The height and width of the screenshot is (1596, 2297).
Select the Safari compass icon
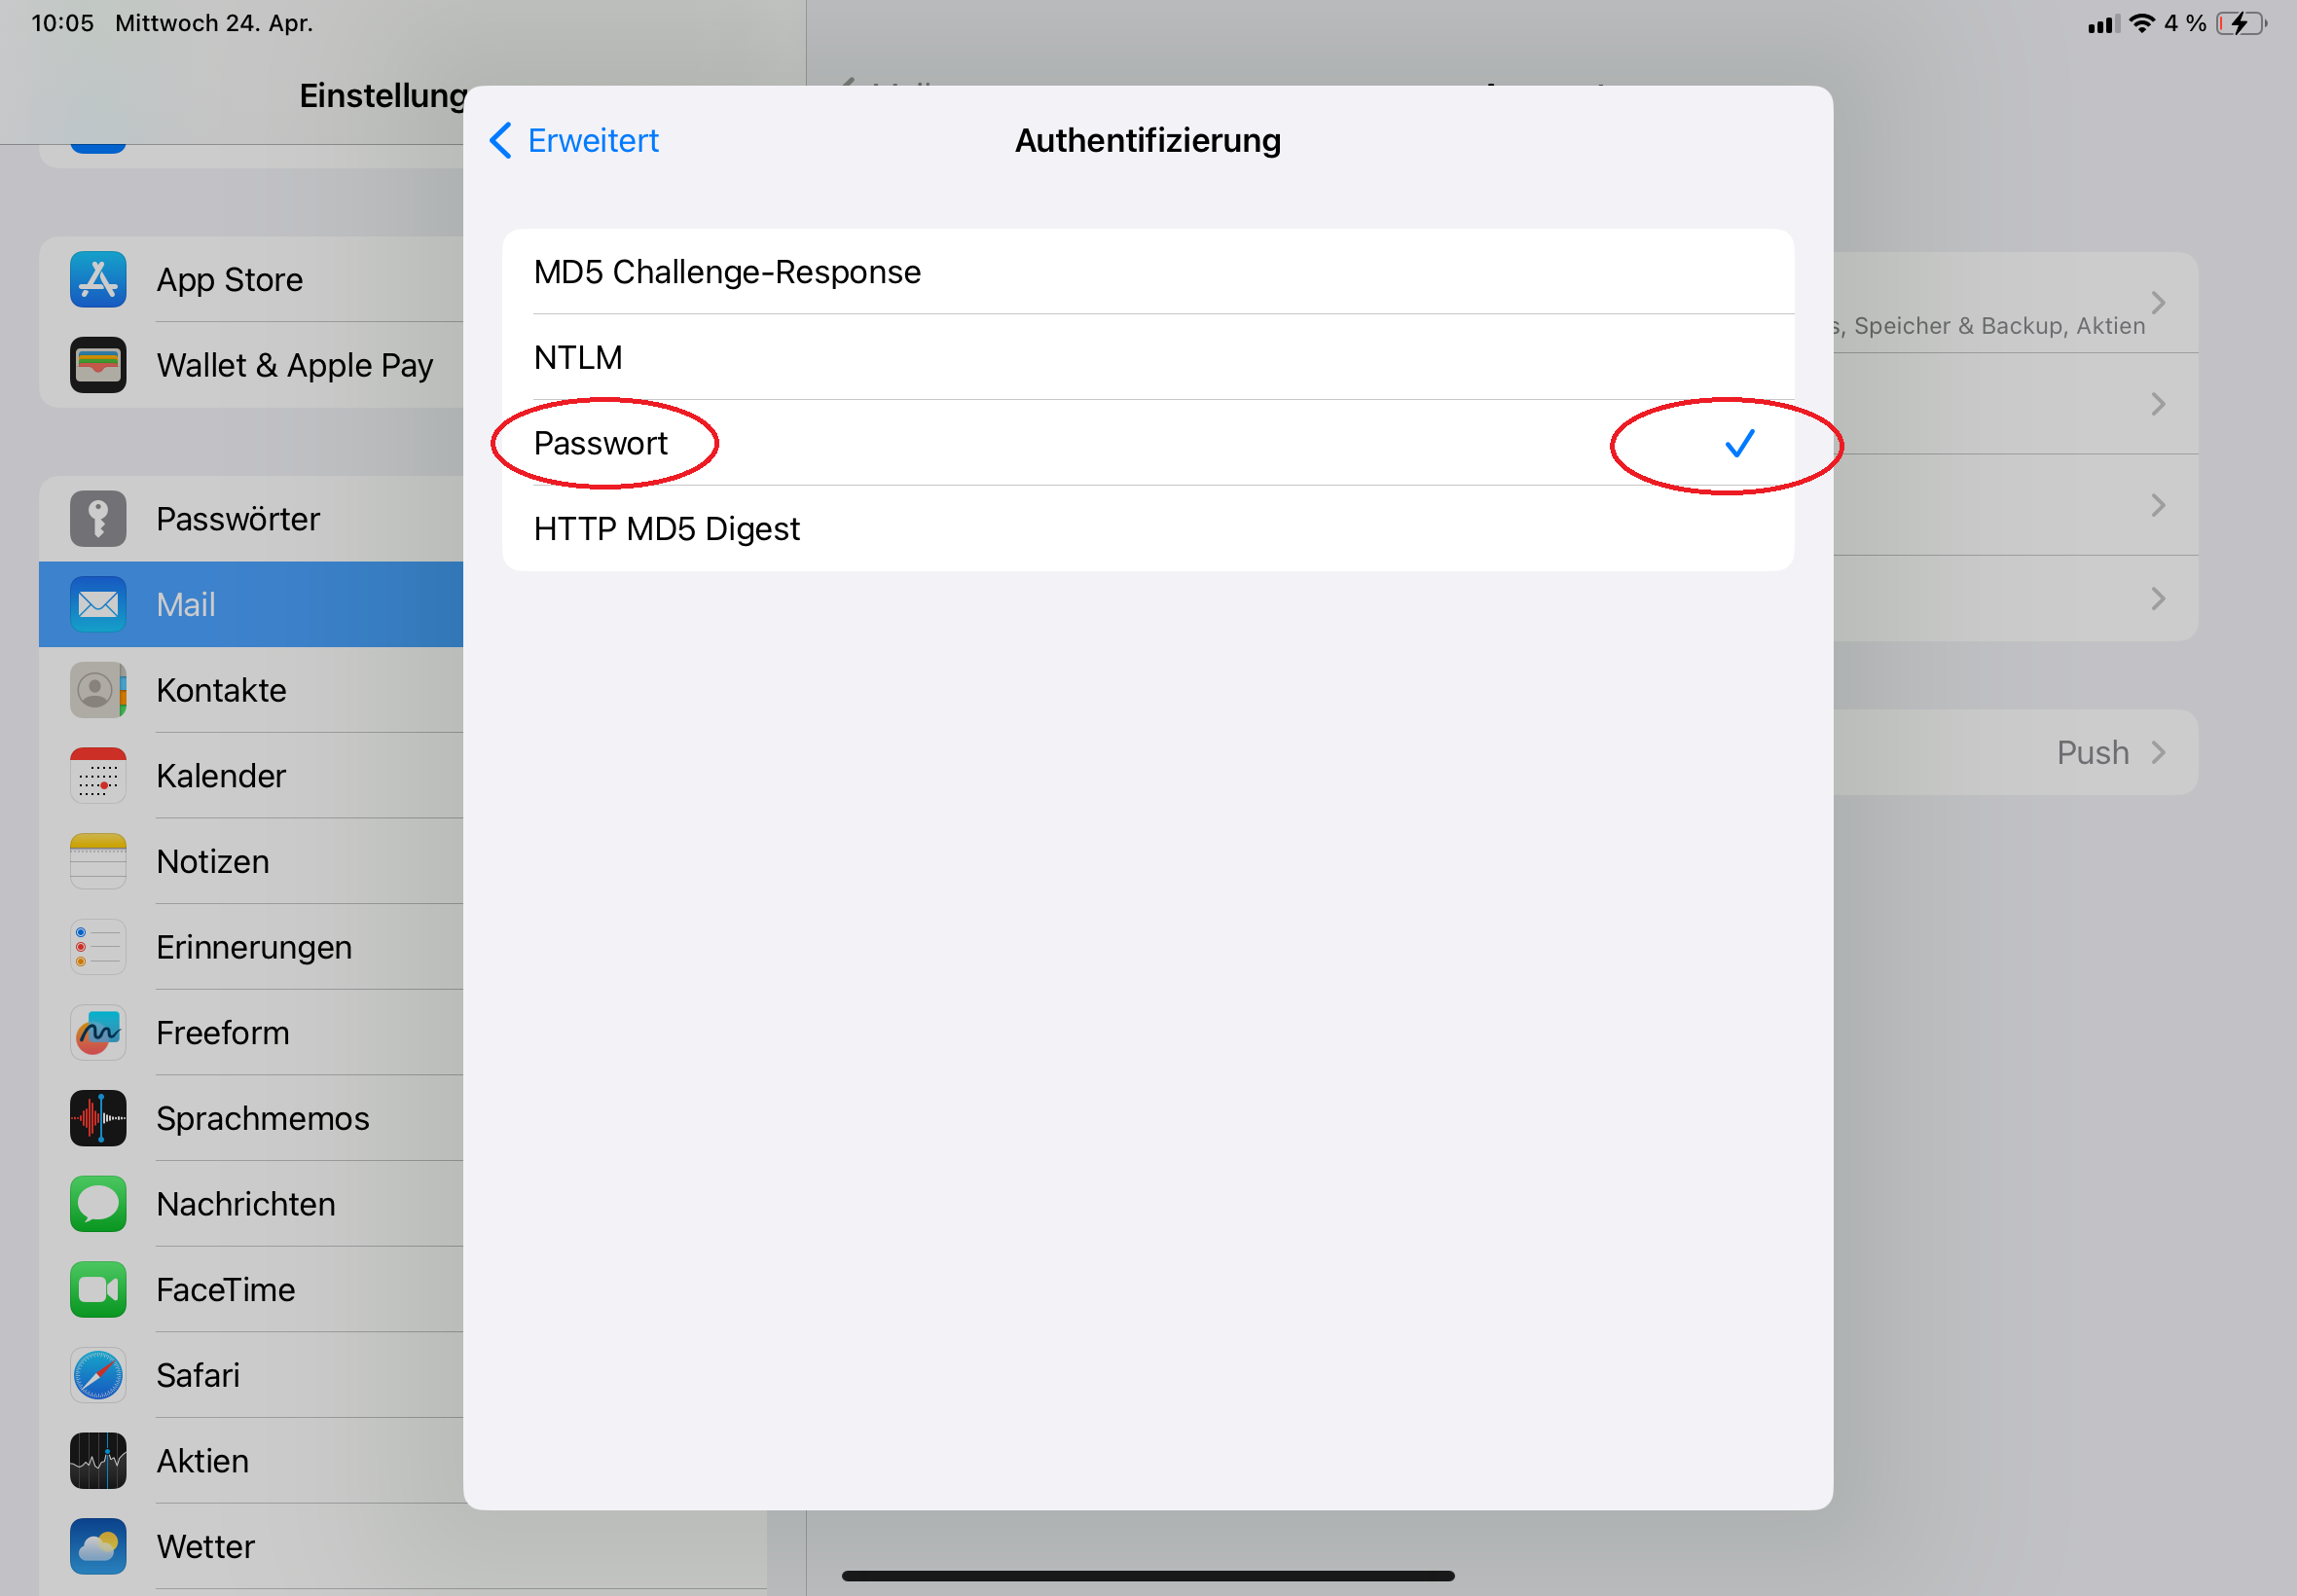[98, 1375]
